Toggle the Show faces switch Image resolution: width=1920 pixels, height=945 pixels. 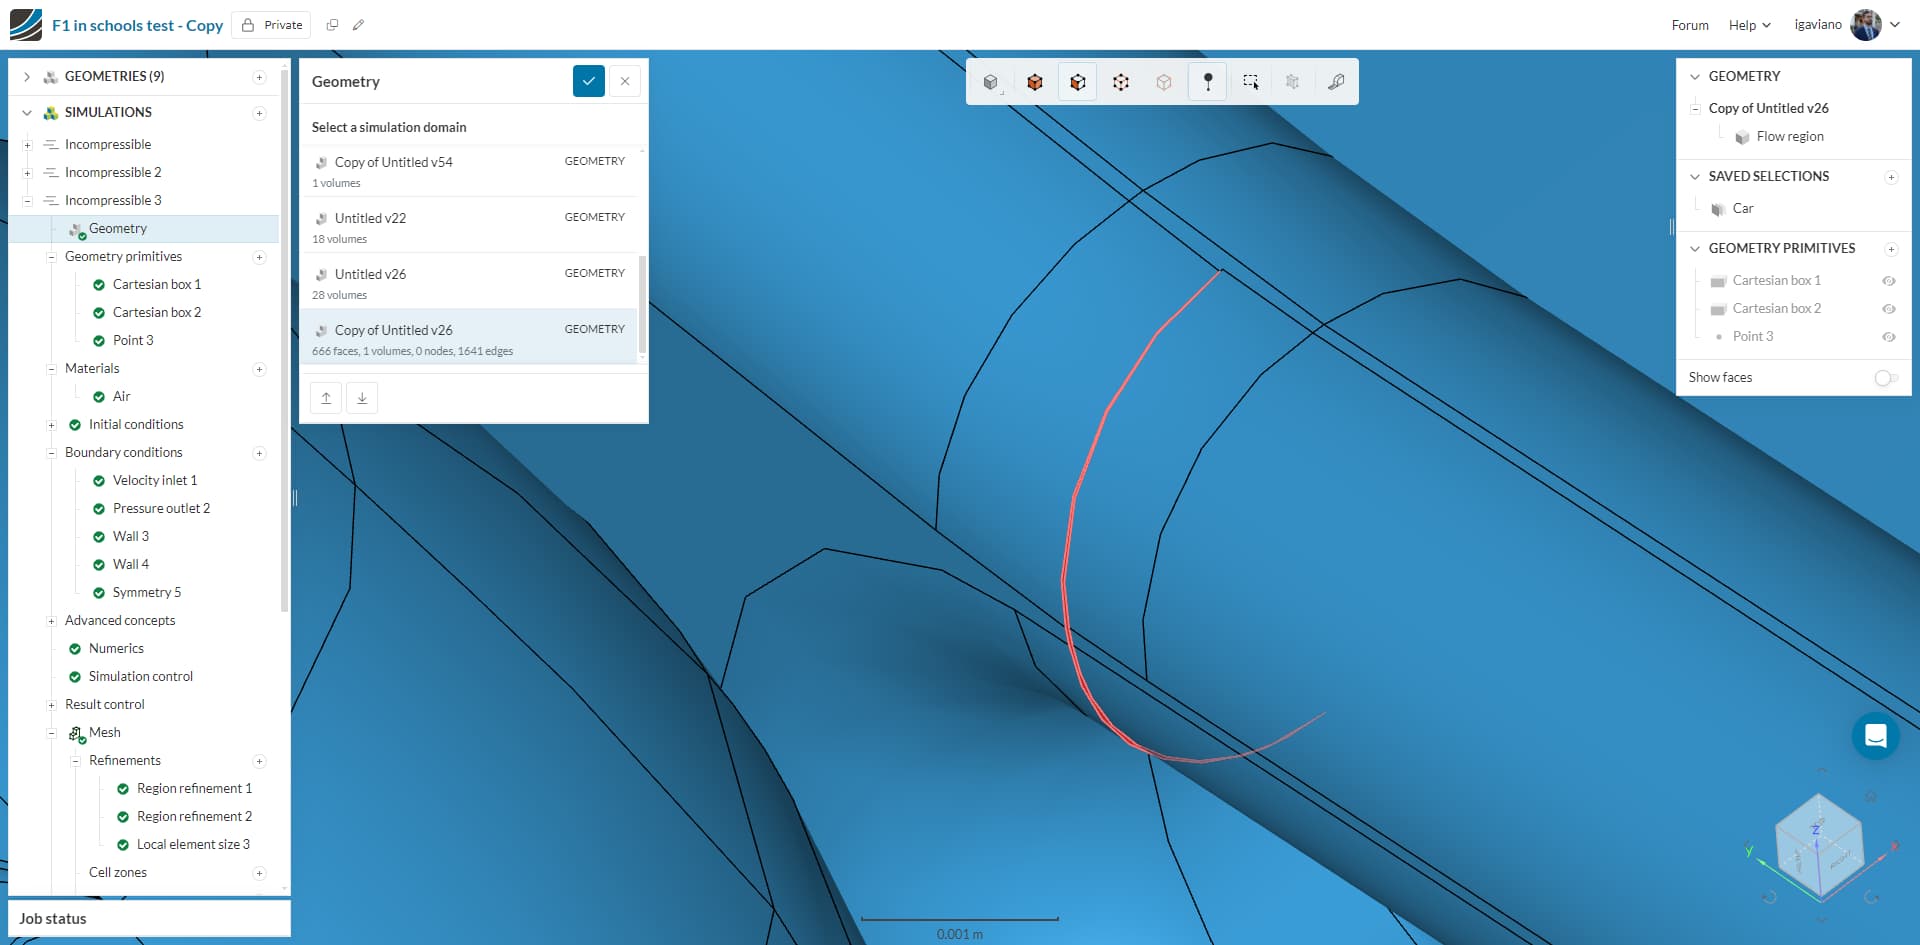pos(1886,378)
